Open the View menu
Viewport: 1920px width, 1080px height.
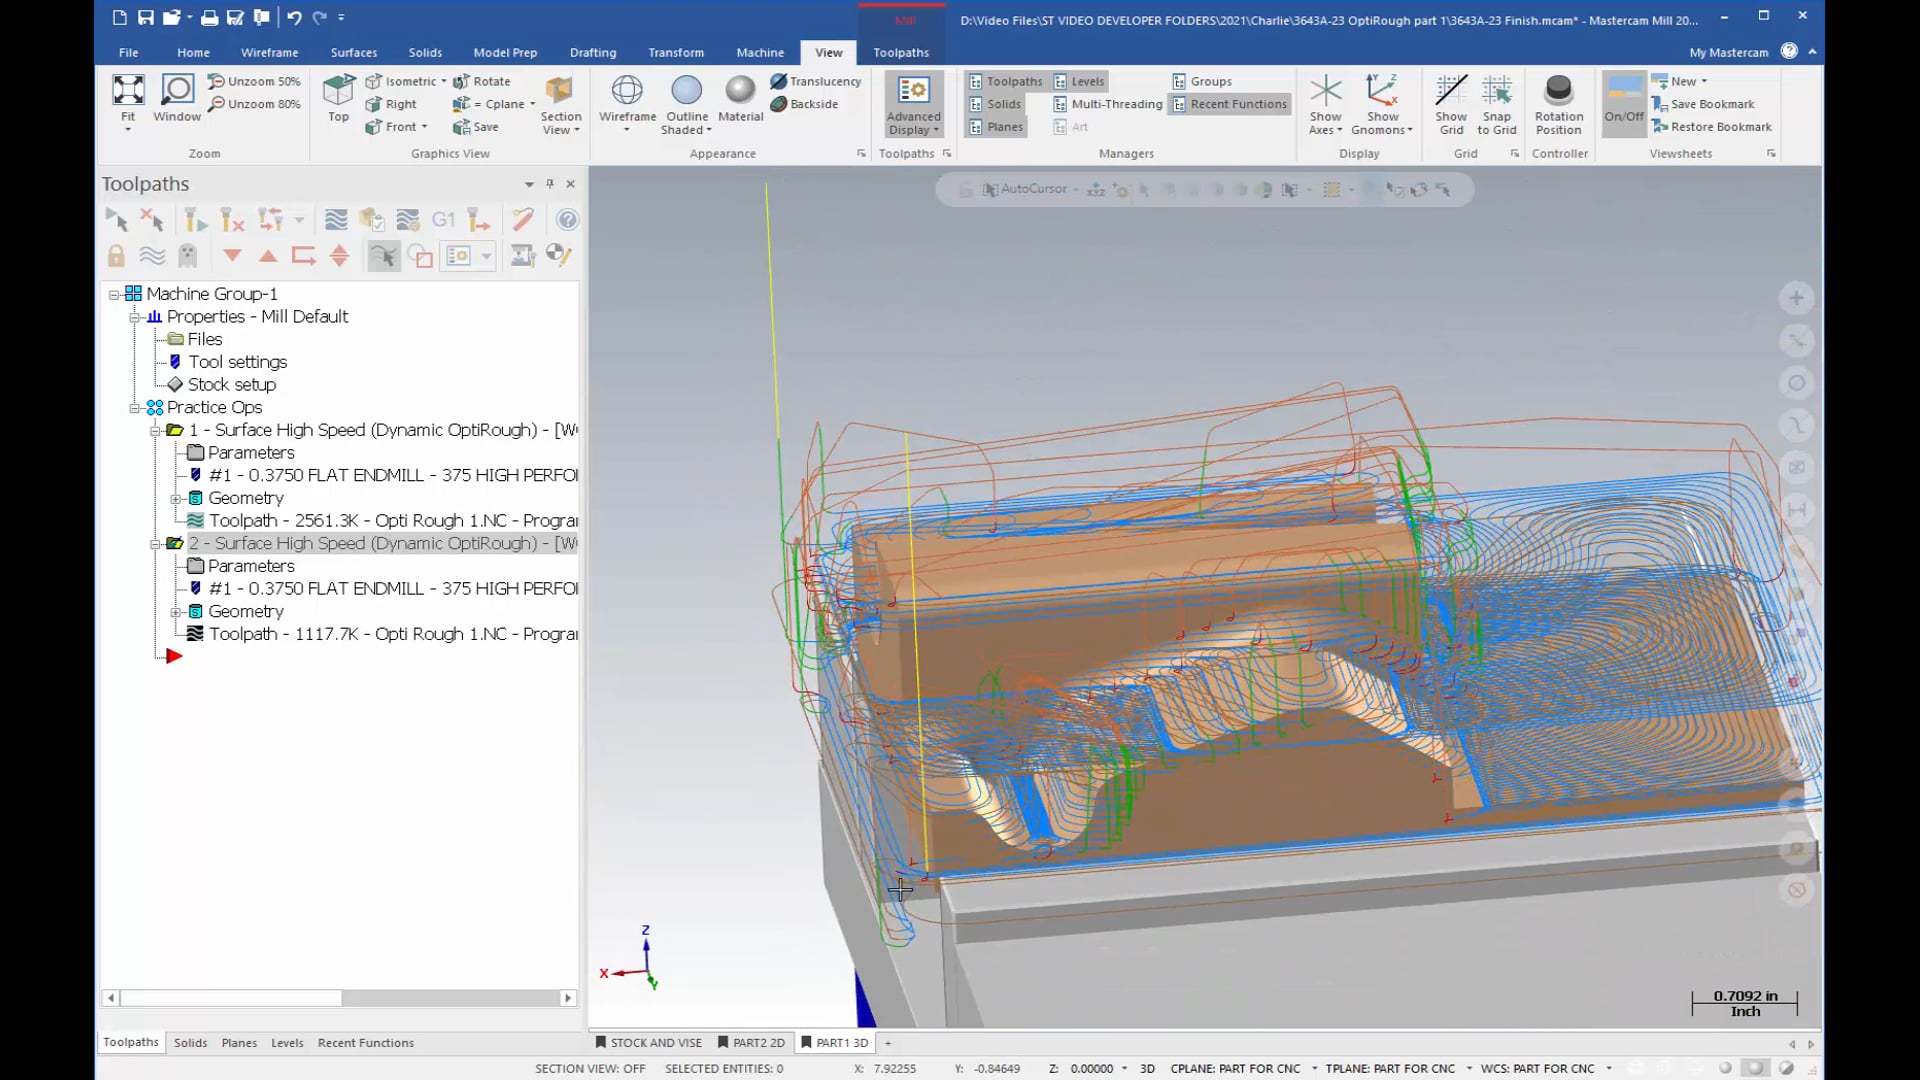click(828, 51)
